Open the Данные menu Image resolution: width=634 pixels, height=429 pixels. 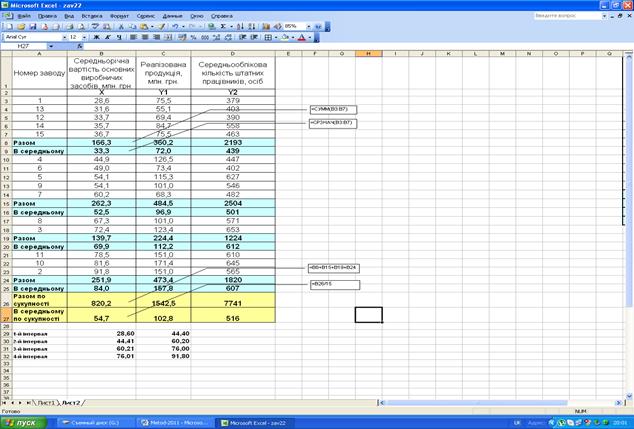coord(173,16)
